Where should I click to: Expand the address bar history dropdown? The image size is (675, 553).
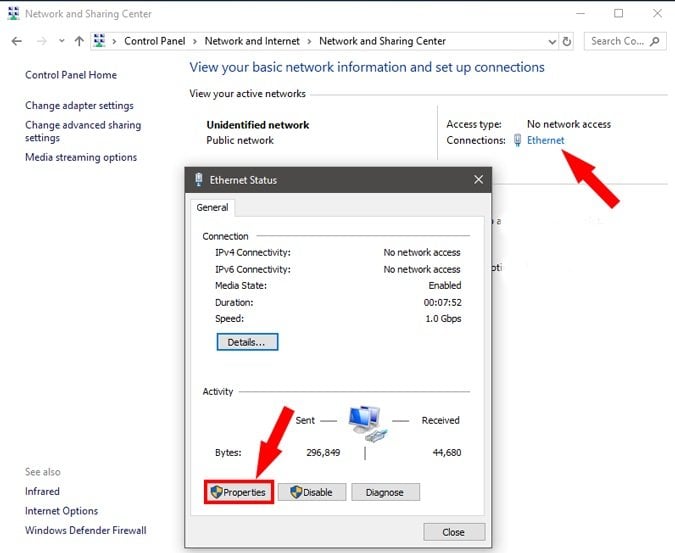pos(552,42)
